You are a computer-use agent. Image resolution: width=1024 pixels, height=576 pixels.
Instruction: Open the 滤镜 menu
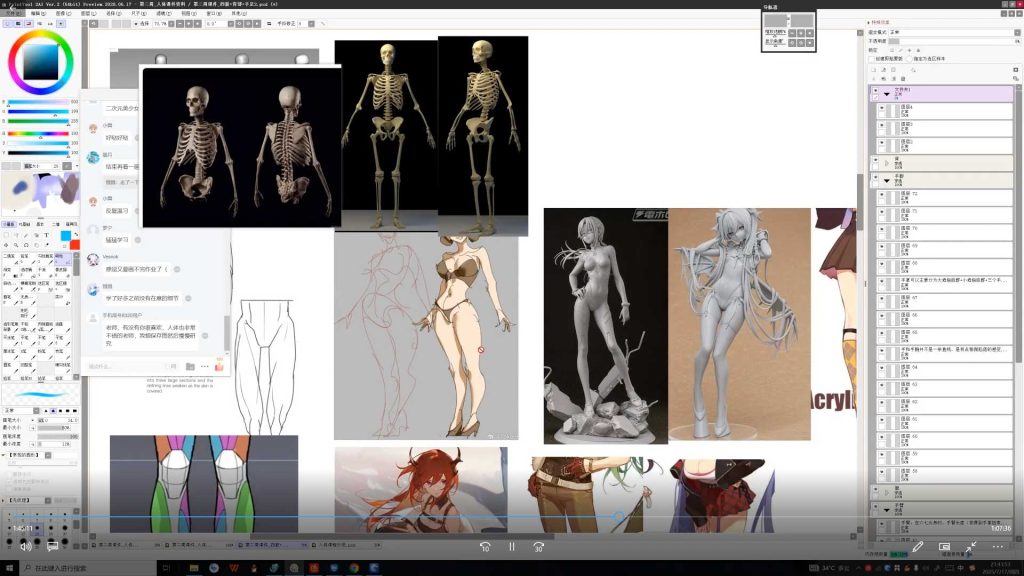tap(164, 13)
